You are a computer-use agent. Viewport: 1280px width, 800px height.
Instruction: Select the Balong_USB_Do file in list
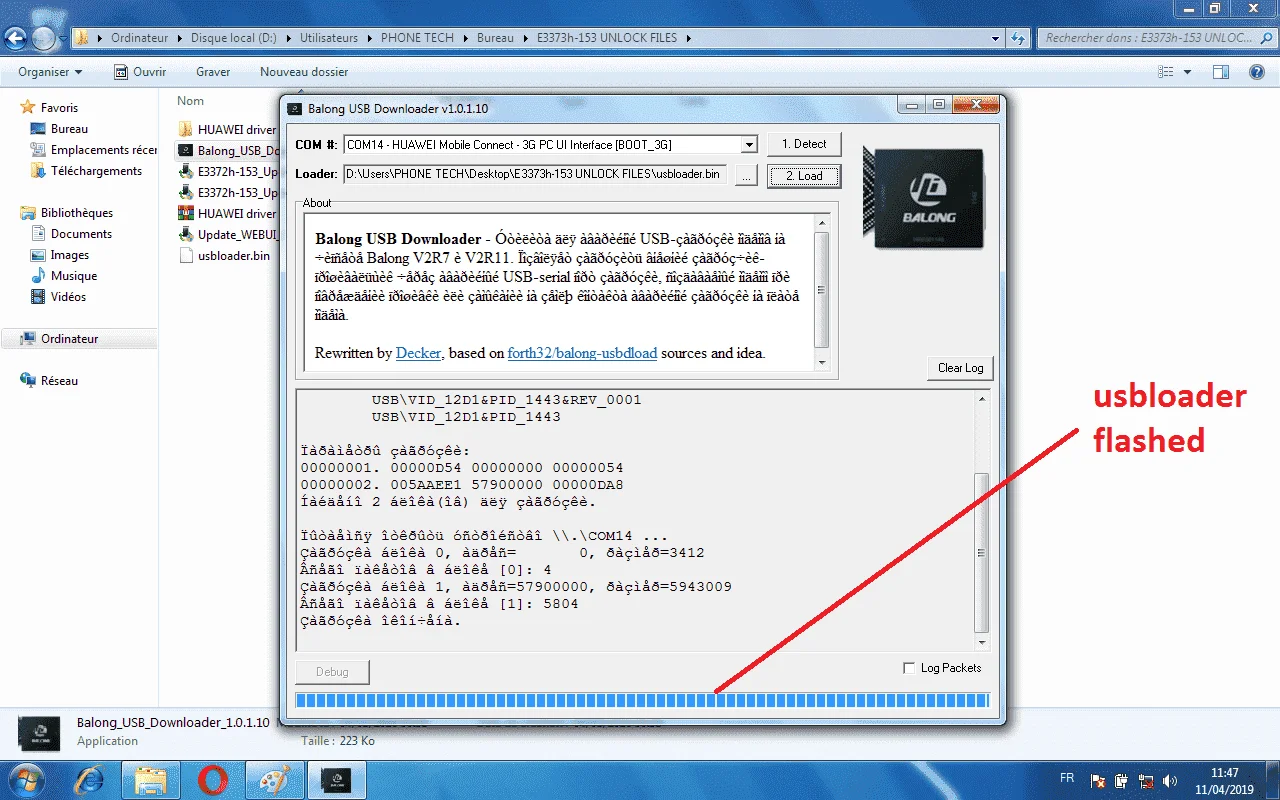(228, 151)
